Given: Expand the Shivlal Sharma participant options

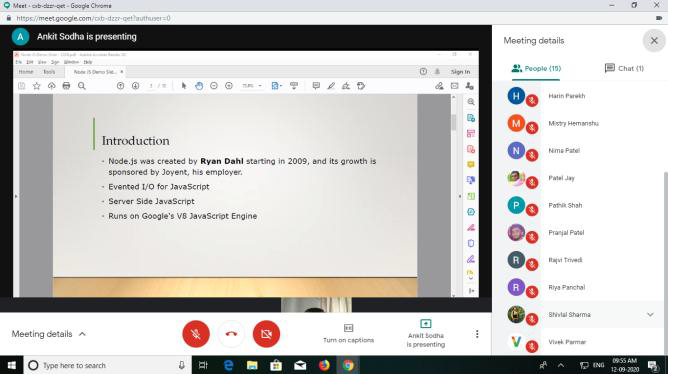Looking at the screenshot, I should point(650,314).
